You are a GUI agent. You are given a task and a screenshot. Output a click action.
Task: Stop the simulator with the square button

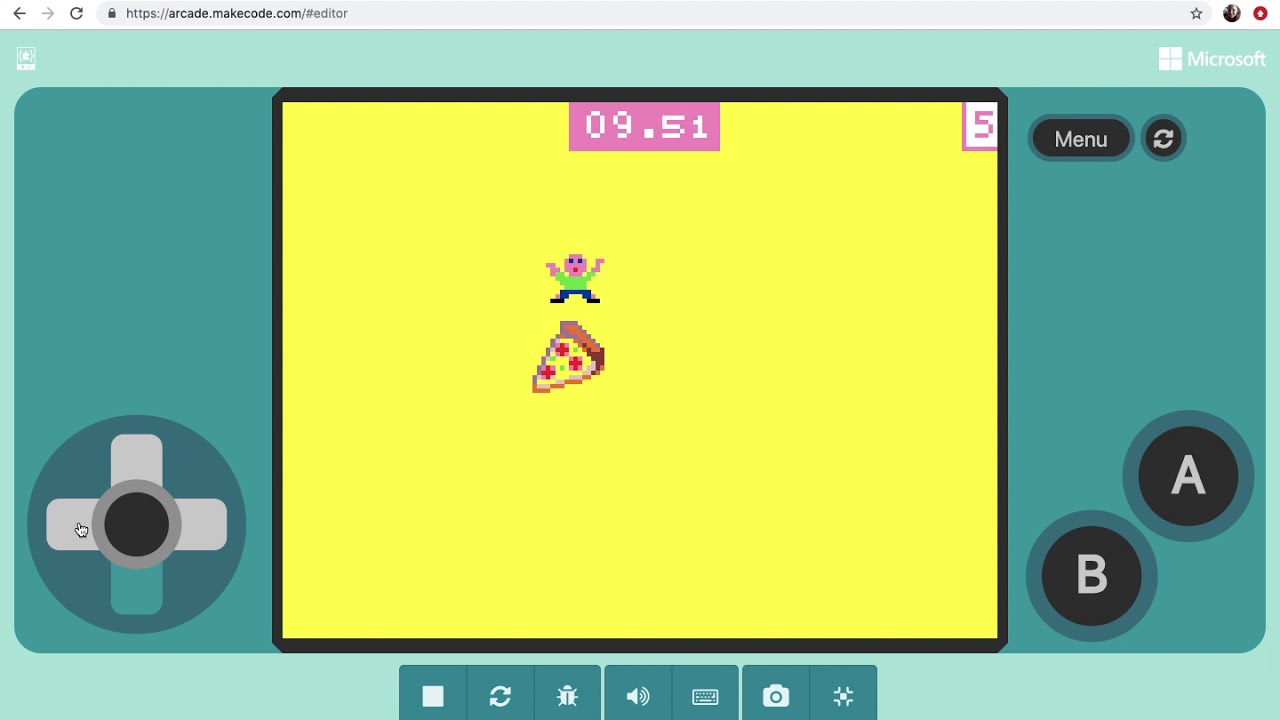click(433, 695)
